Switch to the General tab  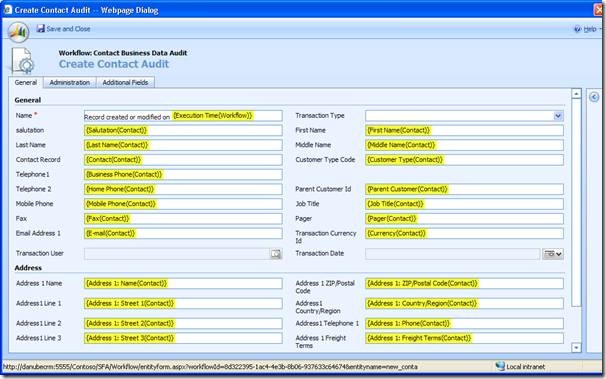coord(26,82)
